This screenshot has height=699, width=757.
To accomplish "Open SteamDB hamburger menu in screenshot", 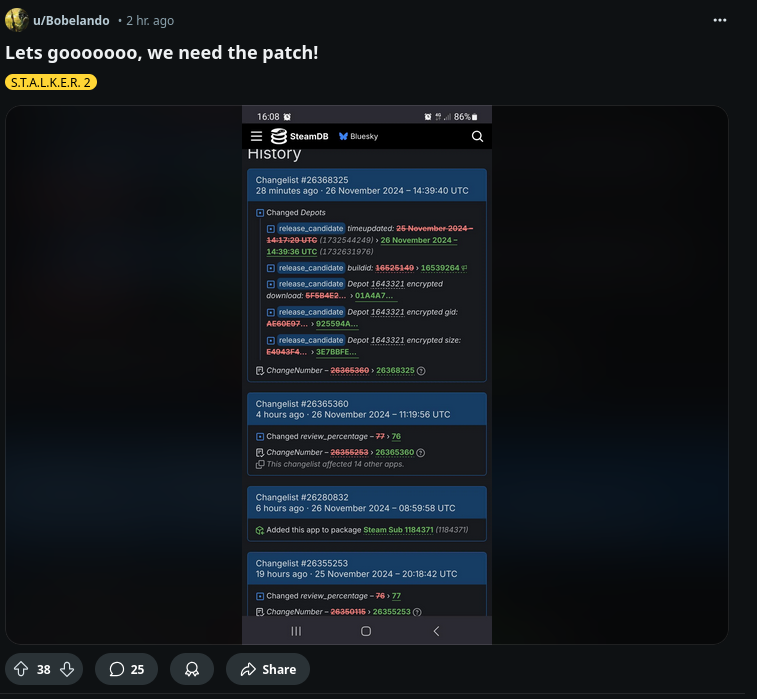I will 256,136.
